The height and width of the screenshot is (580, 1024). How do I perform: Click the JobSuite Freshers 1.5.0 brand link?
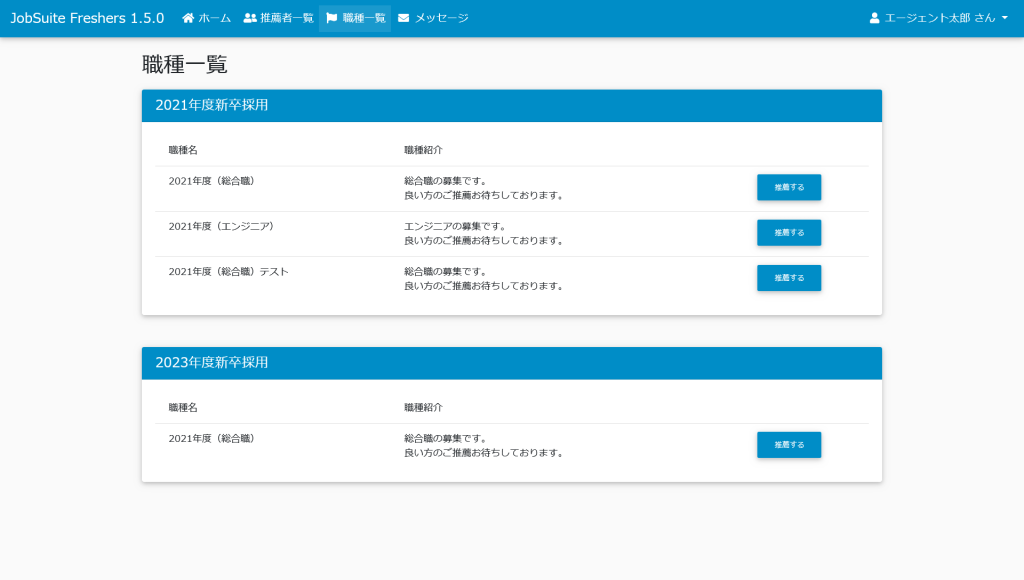[x=87, y=18]
